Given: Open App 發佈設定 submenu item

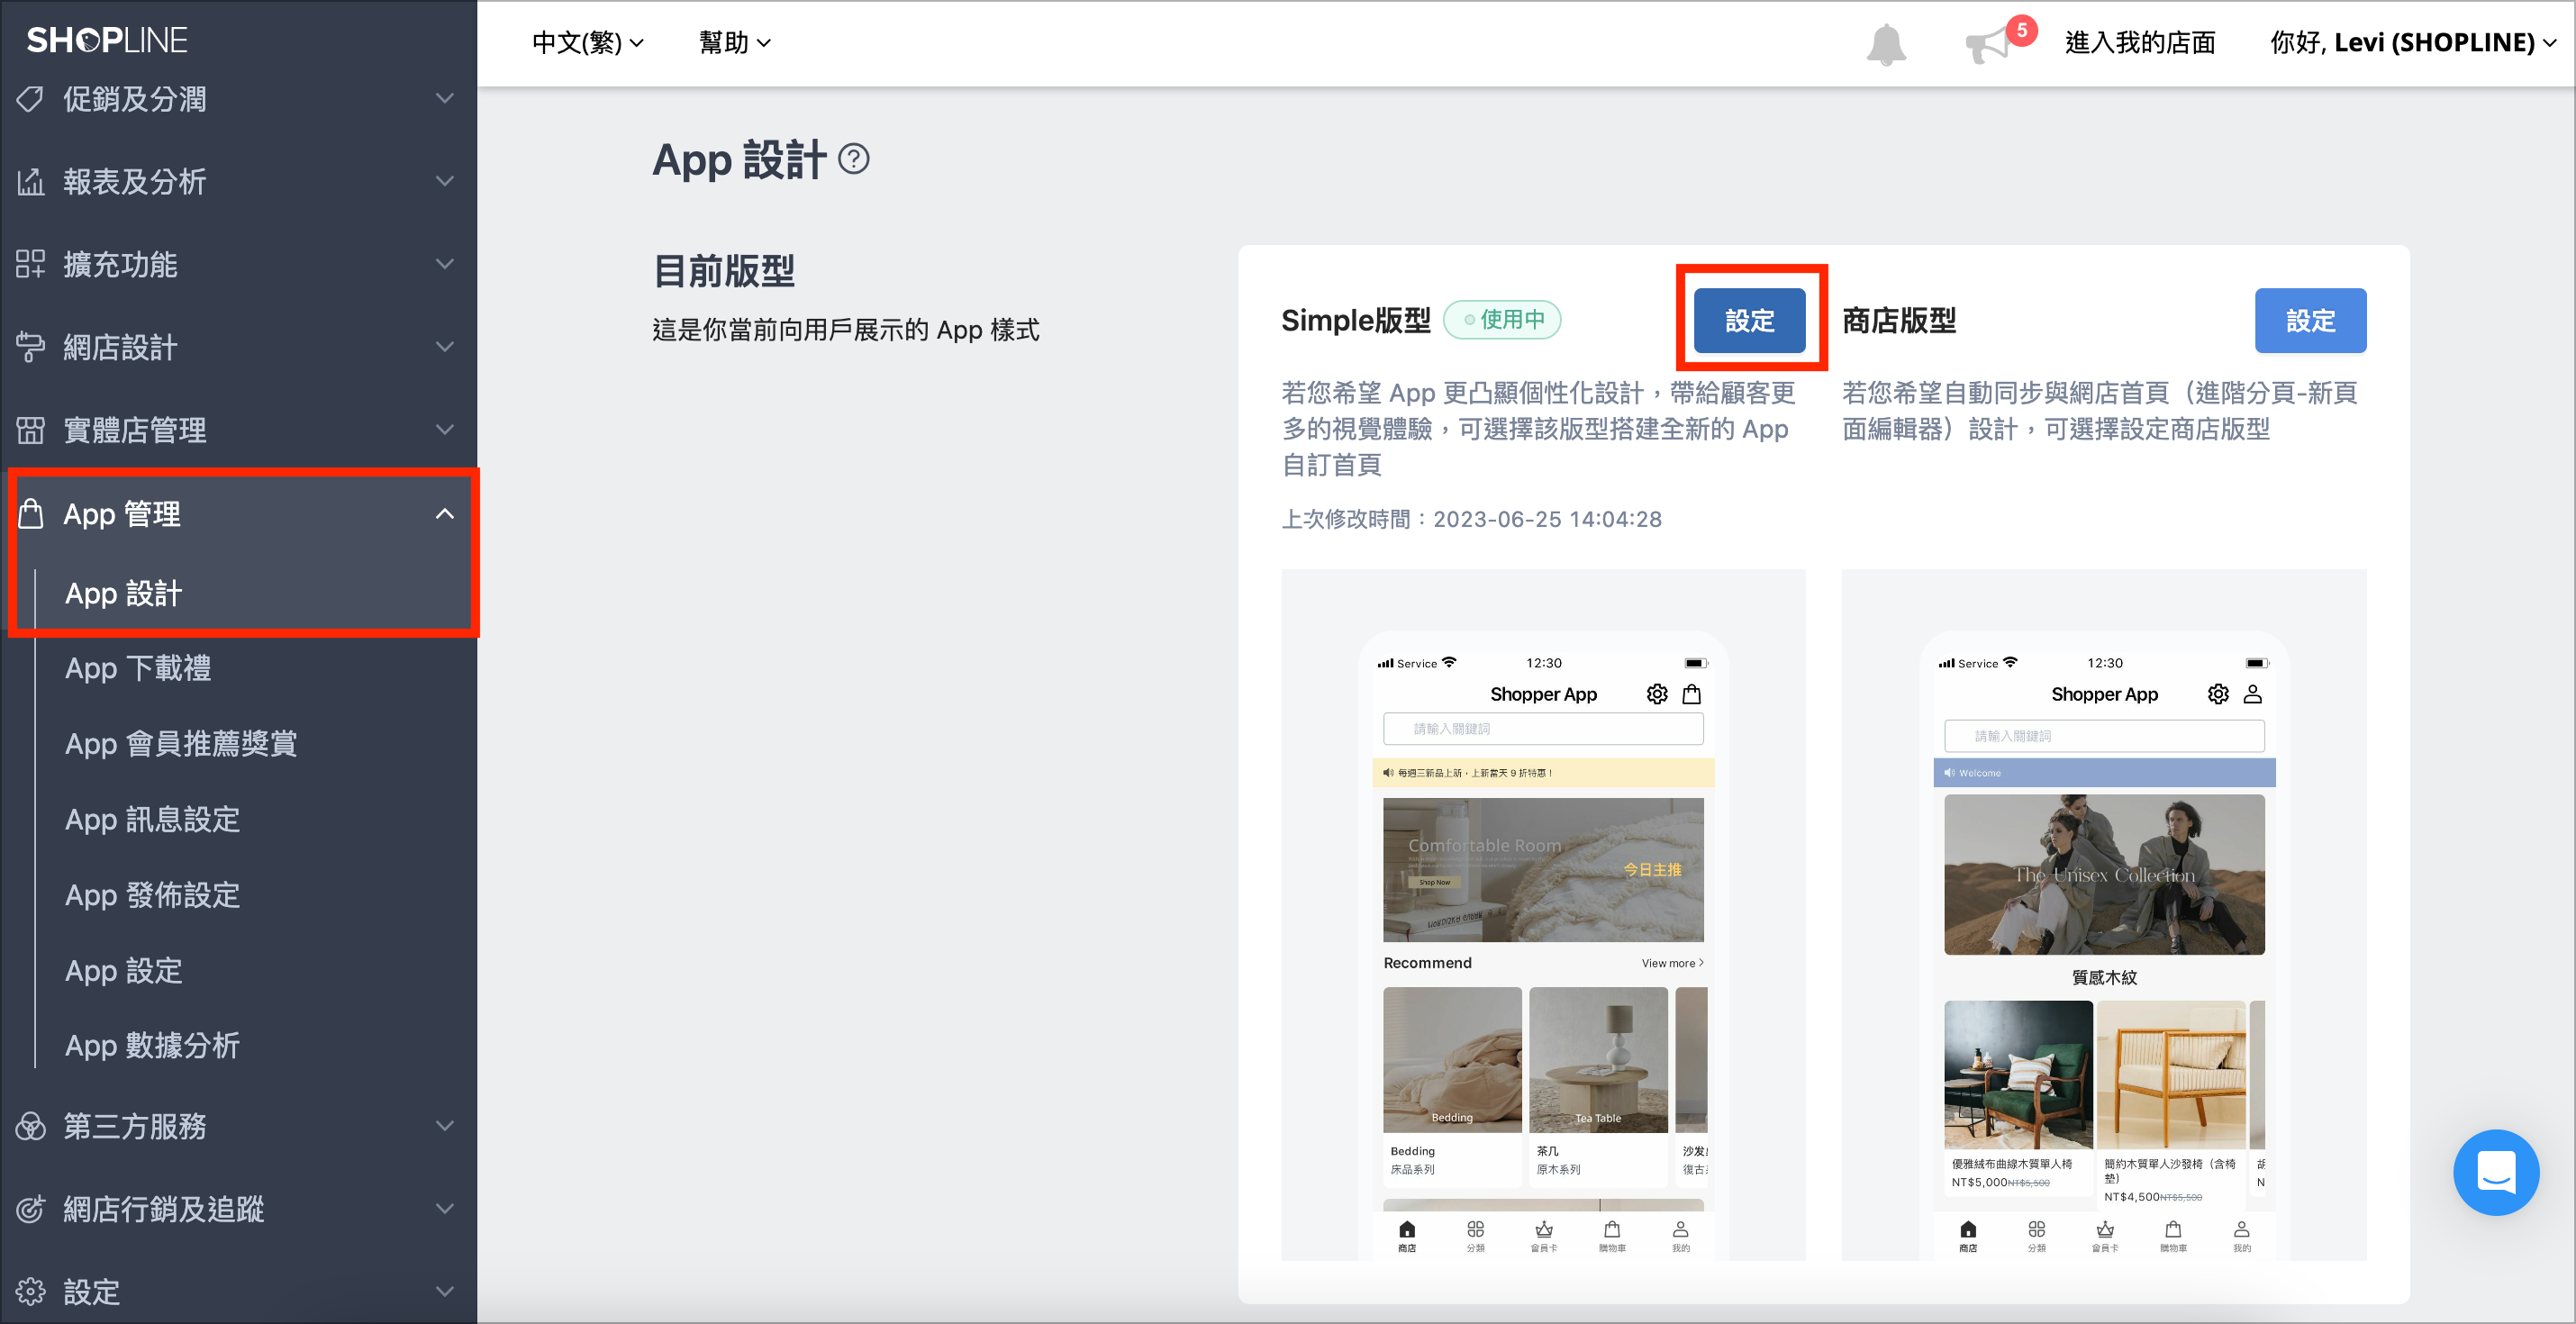Looking at the screenshot, I should [152, 895].
